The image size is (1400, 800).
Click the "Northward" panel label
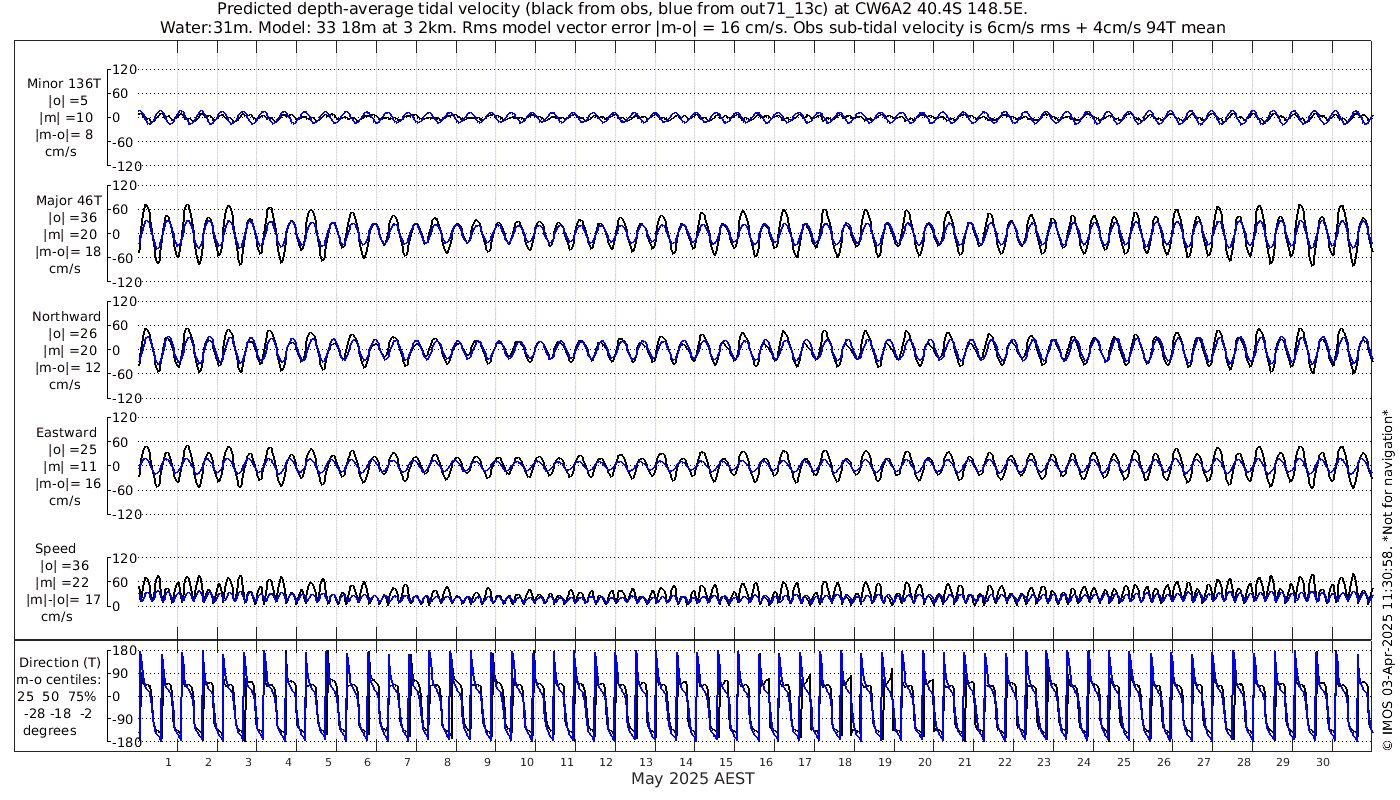click(x=66, y=317)
